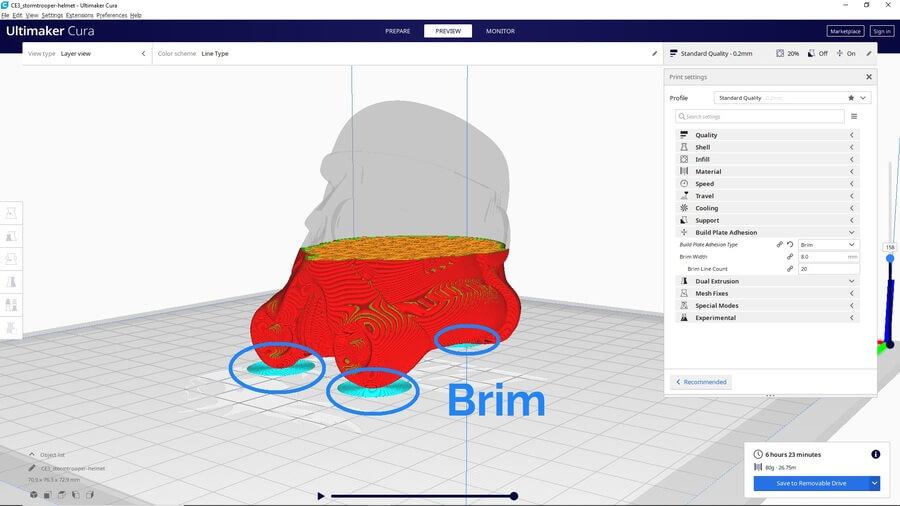Click the info icon beside print time
Image resolution: width=900 pixels, height=506 pixels.
pos(875,454)
